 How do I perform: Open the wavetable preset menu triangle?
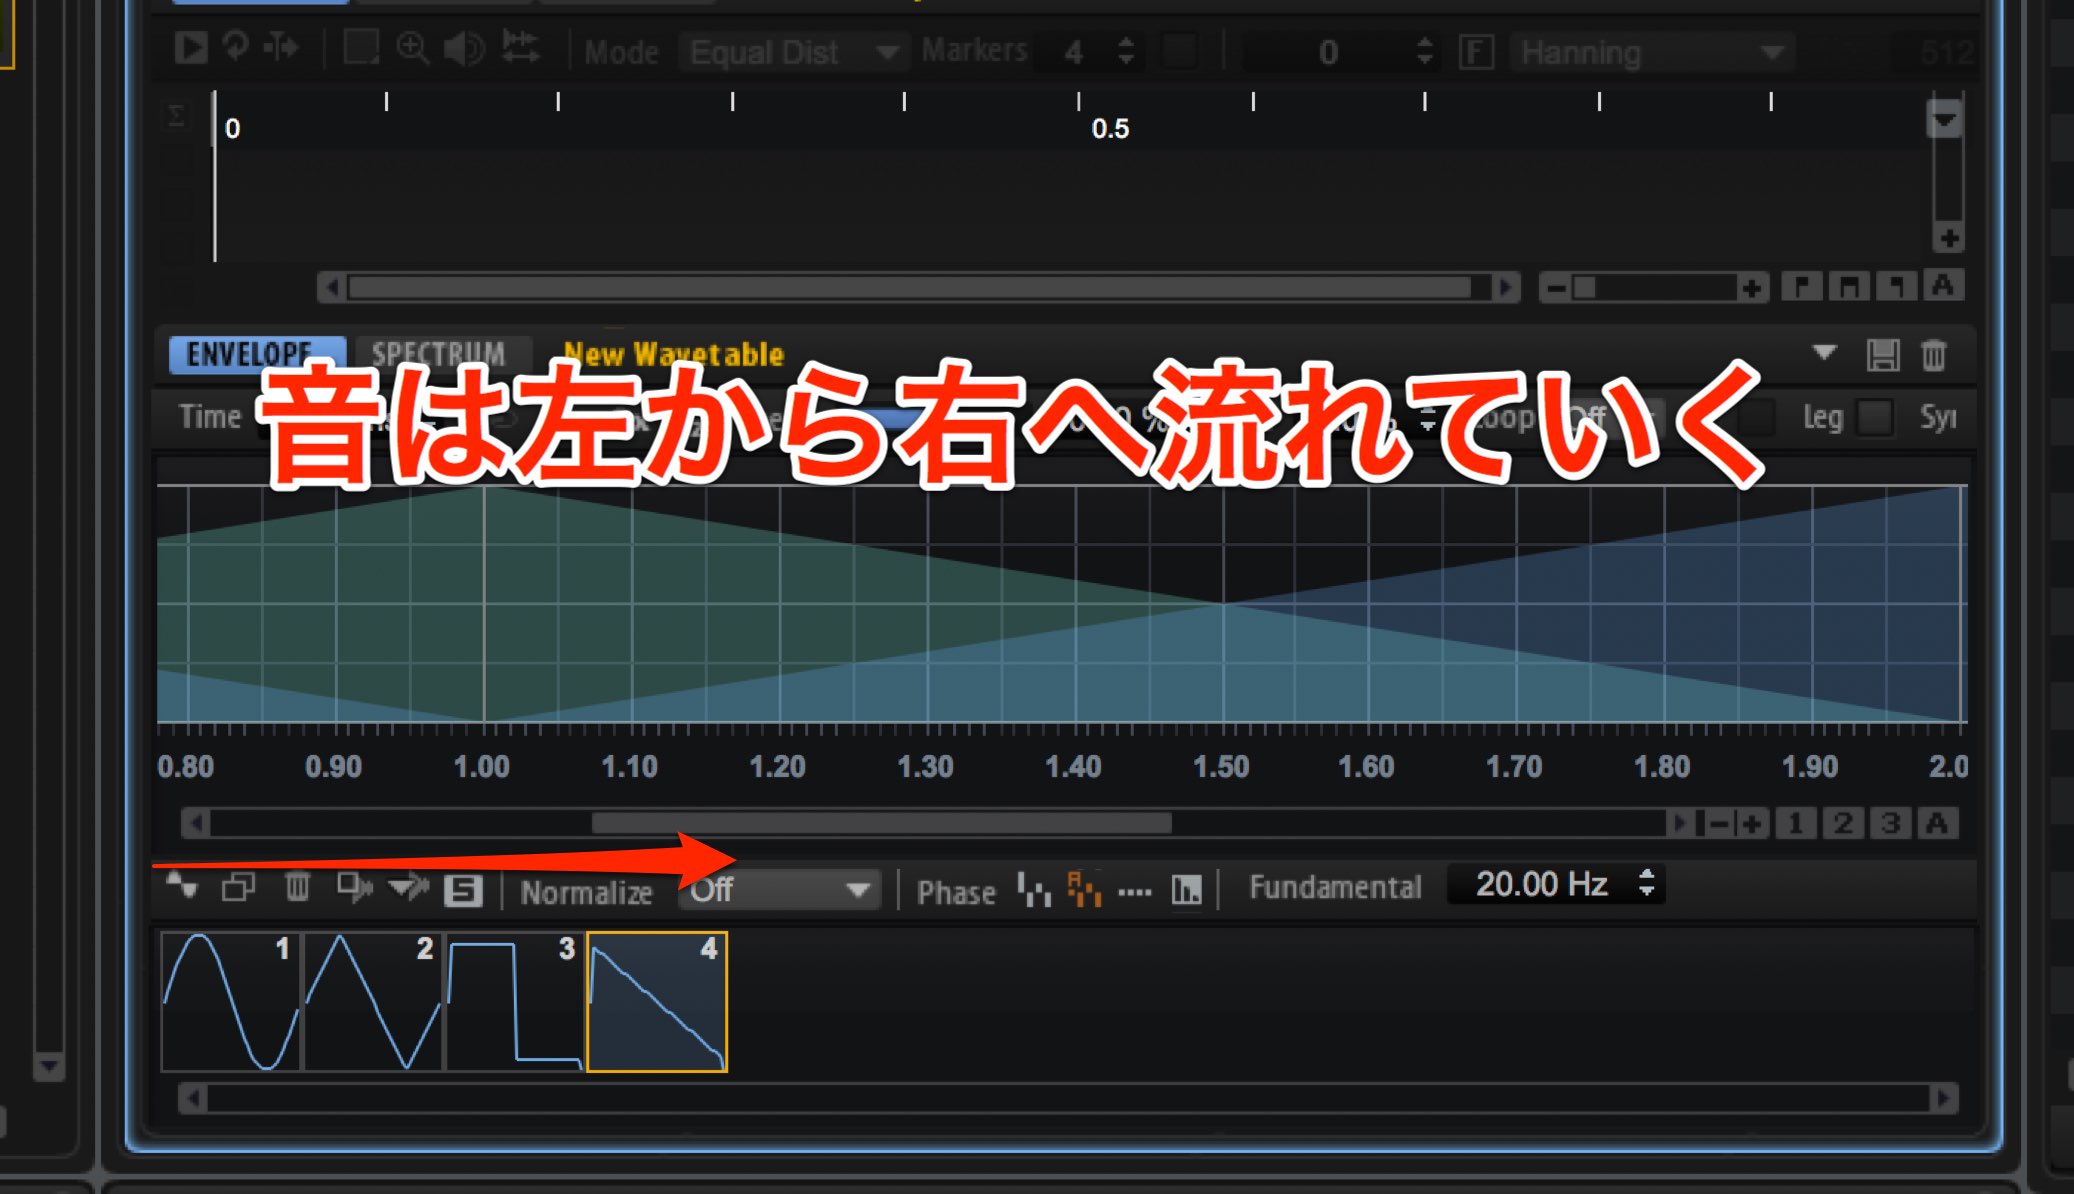1824,353
